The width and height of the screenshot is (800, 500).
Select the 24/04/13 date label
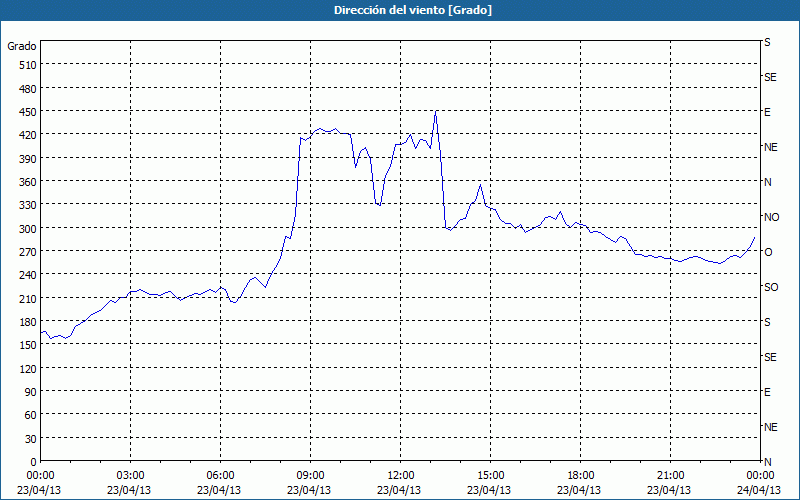759,490
